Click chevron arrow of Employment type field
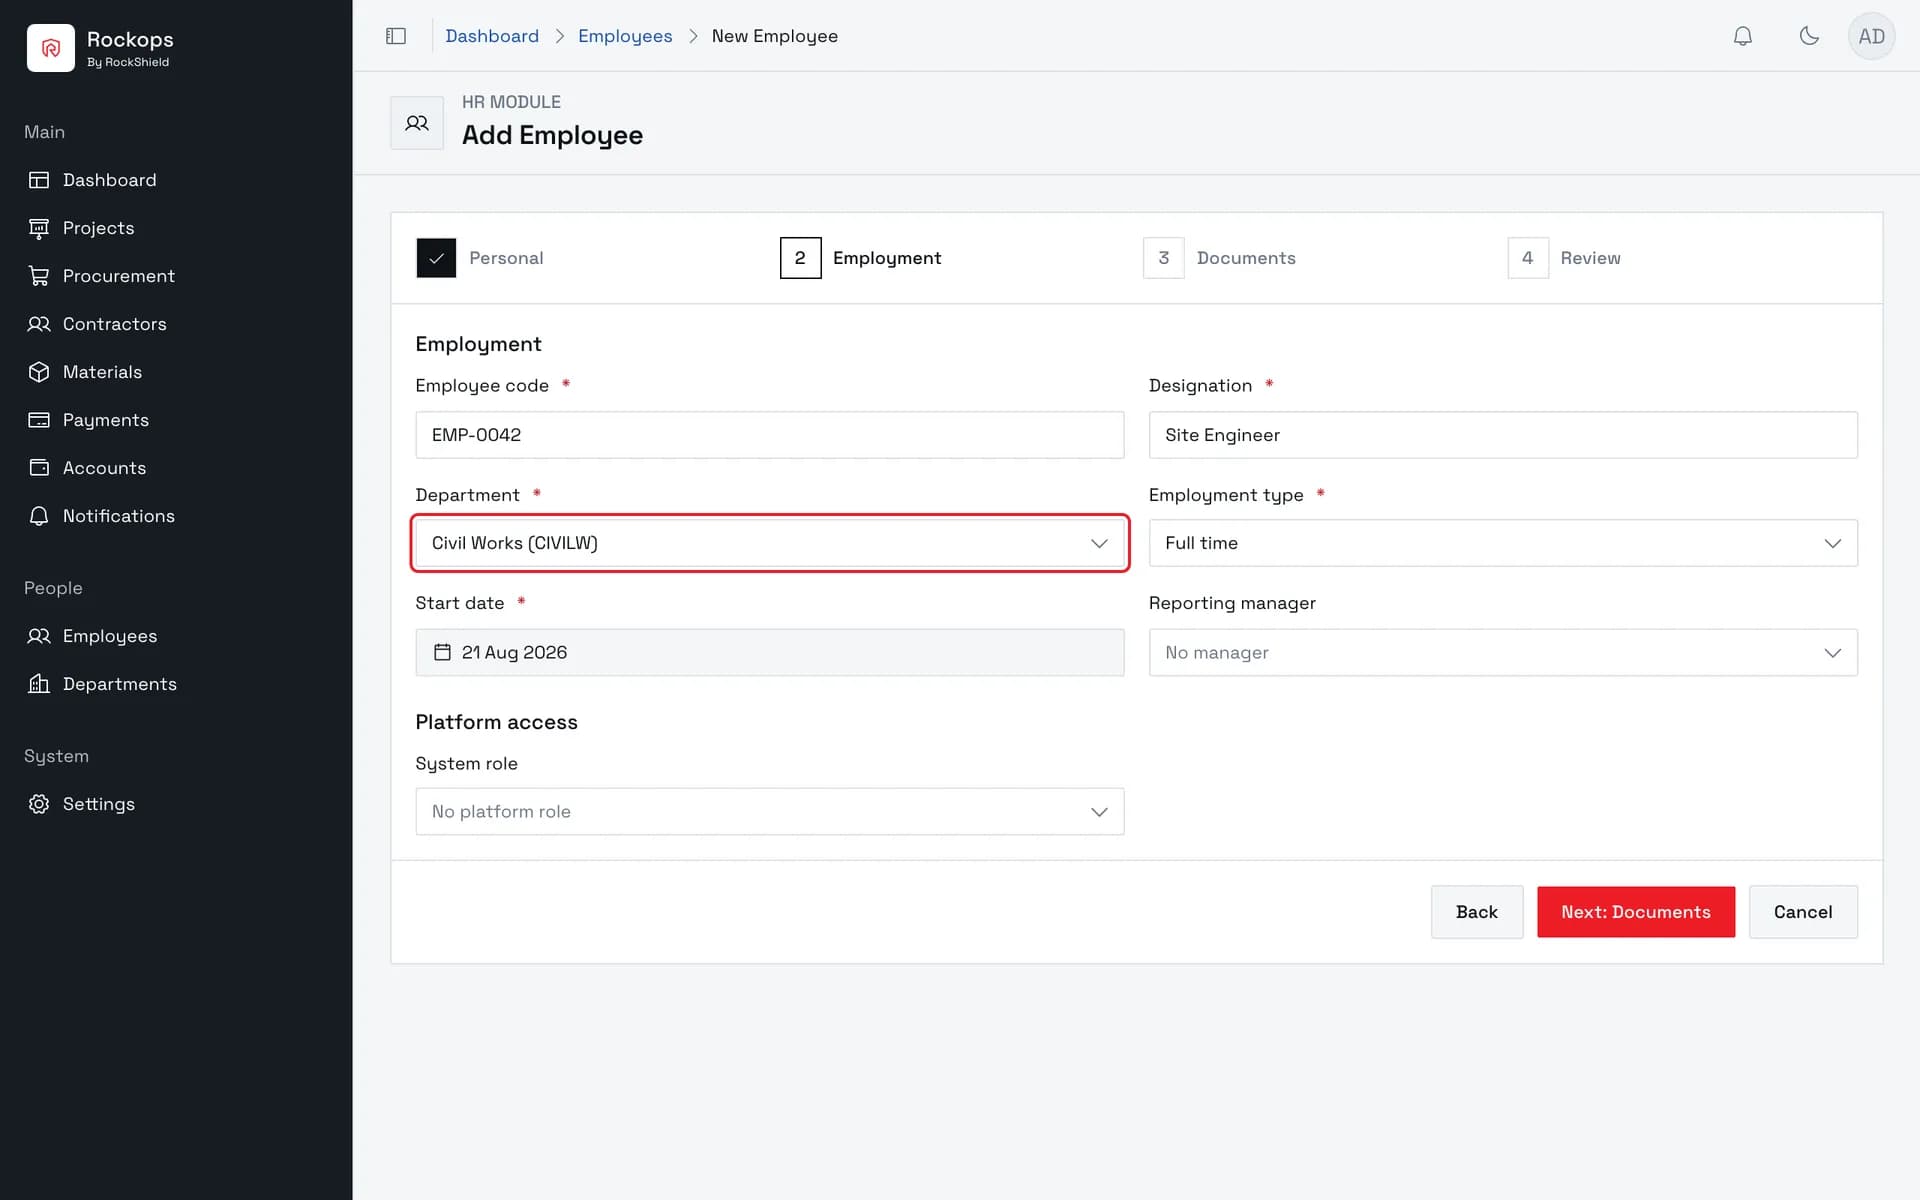This screenshot has height=1200, width=1920. (x=1832, y=543)
